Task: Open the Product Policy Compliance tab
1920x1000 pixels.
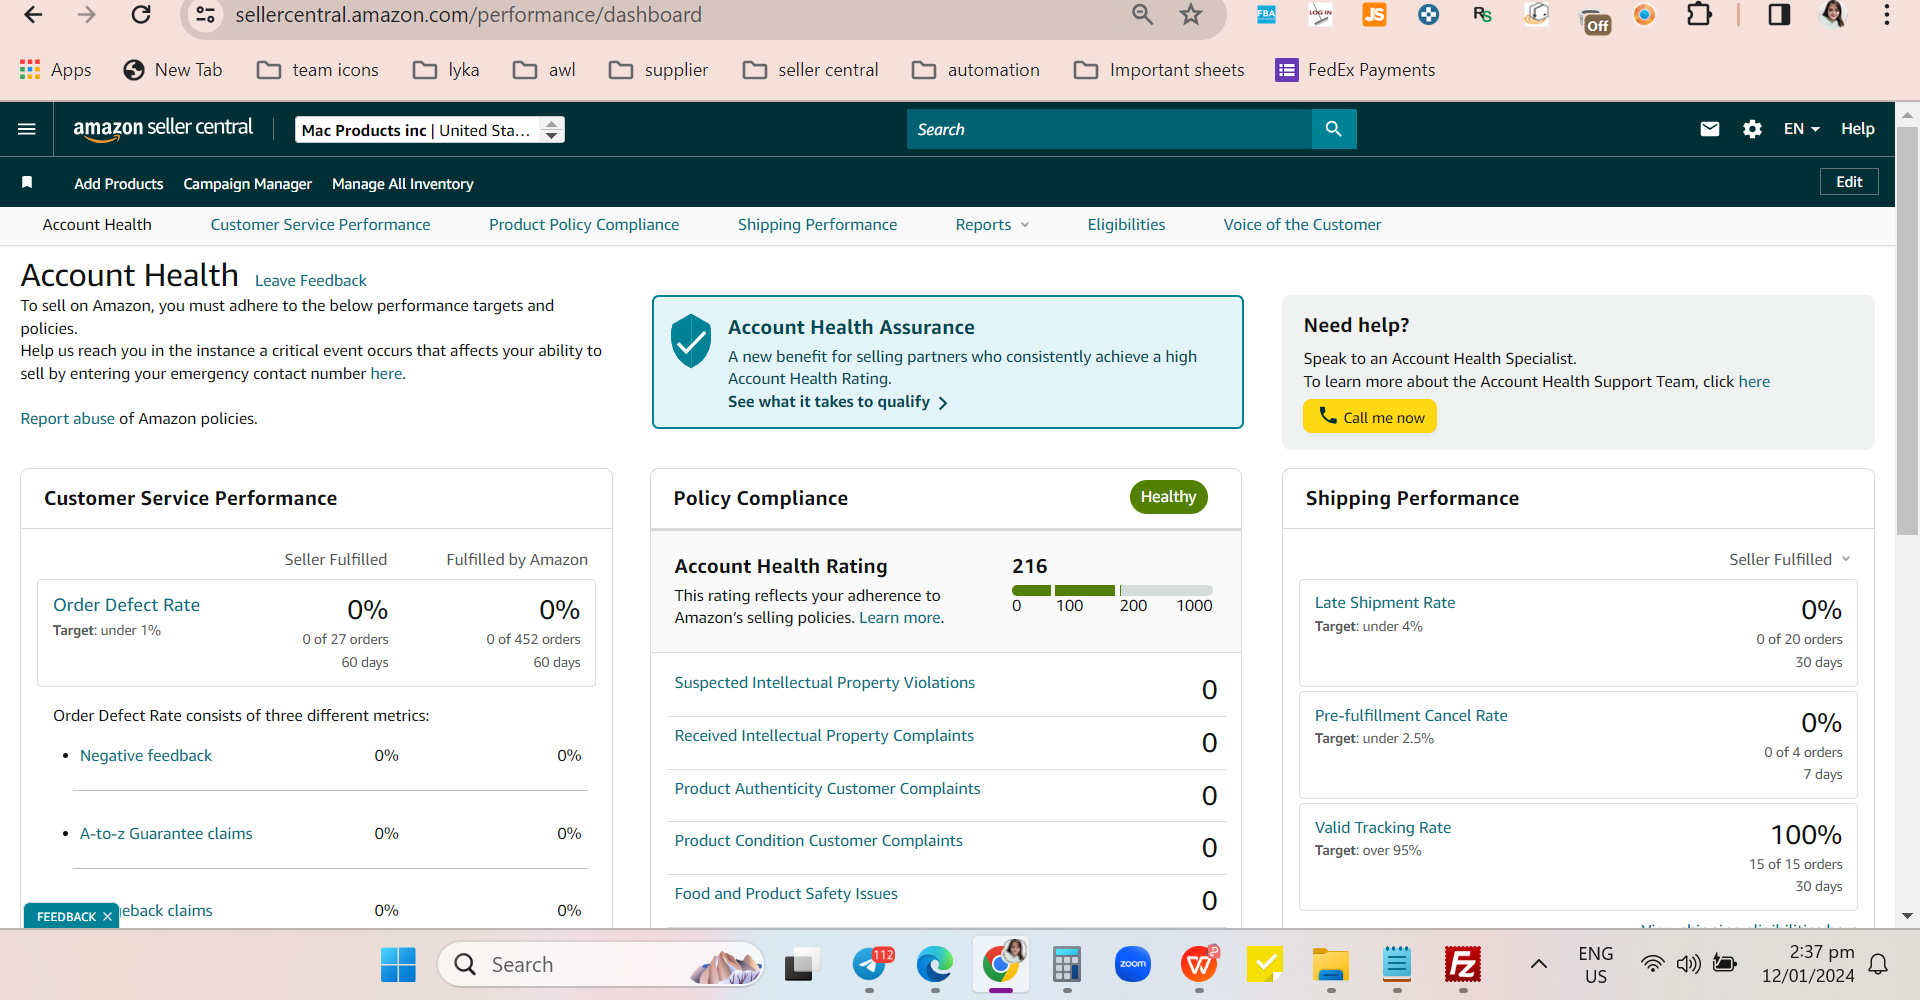Action: (x=584, y=225)
